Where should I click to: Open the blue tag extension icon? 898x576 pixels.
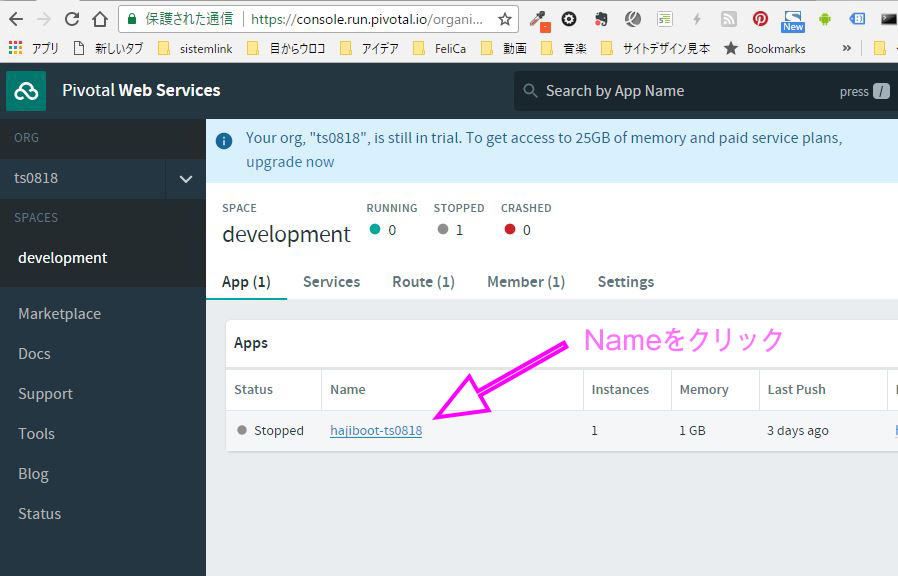click(x=857, y=19)
